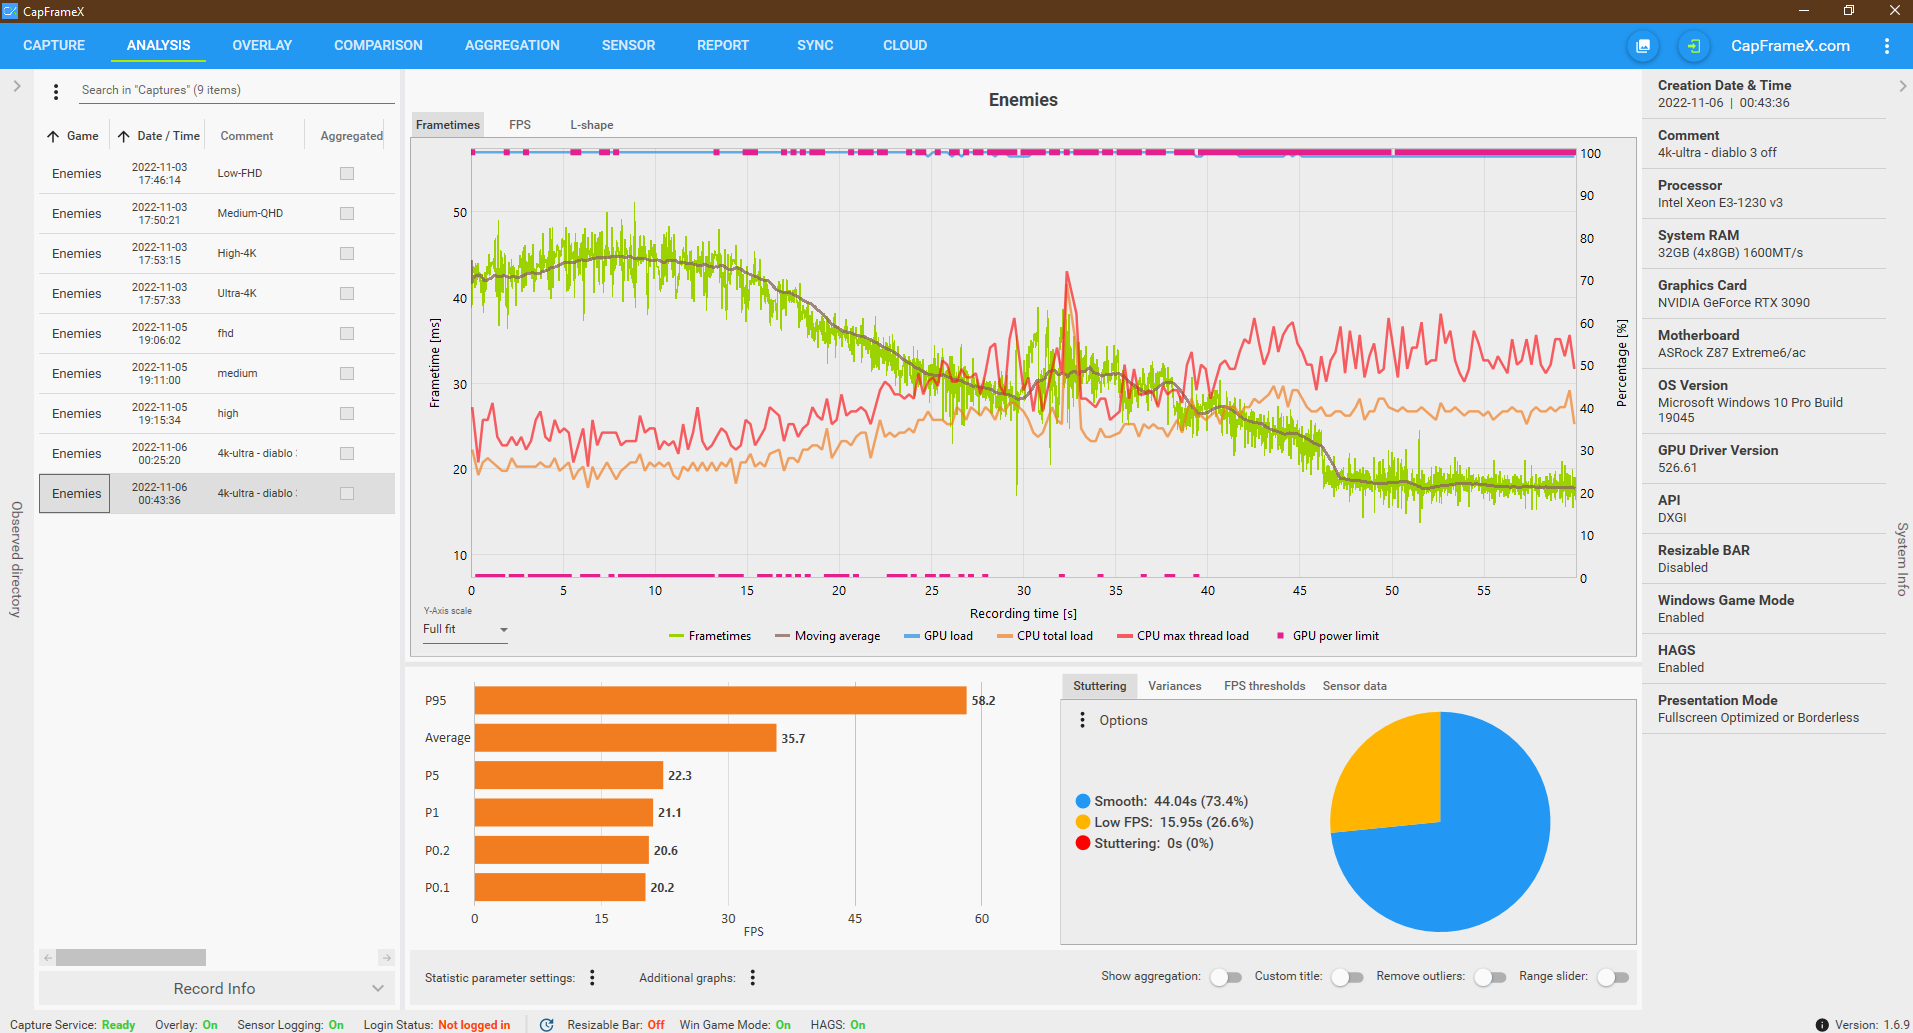Screen dimensions: 1913x1033
Task: Toggle CPU total load legend entry
Action: coord(1045,636)
